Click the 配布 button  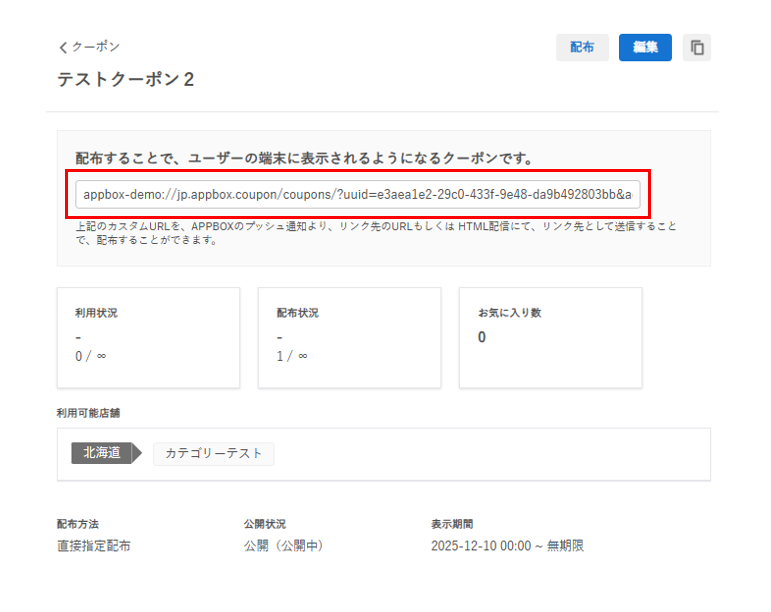[x=582, y=47]
